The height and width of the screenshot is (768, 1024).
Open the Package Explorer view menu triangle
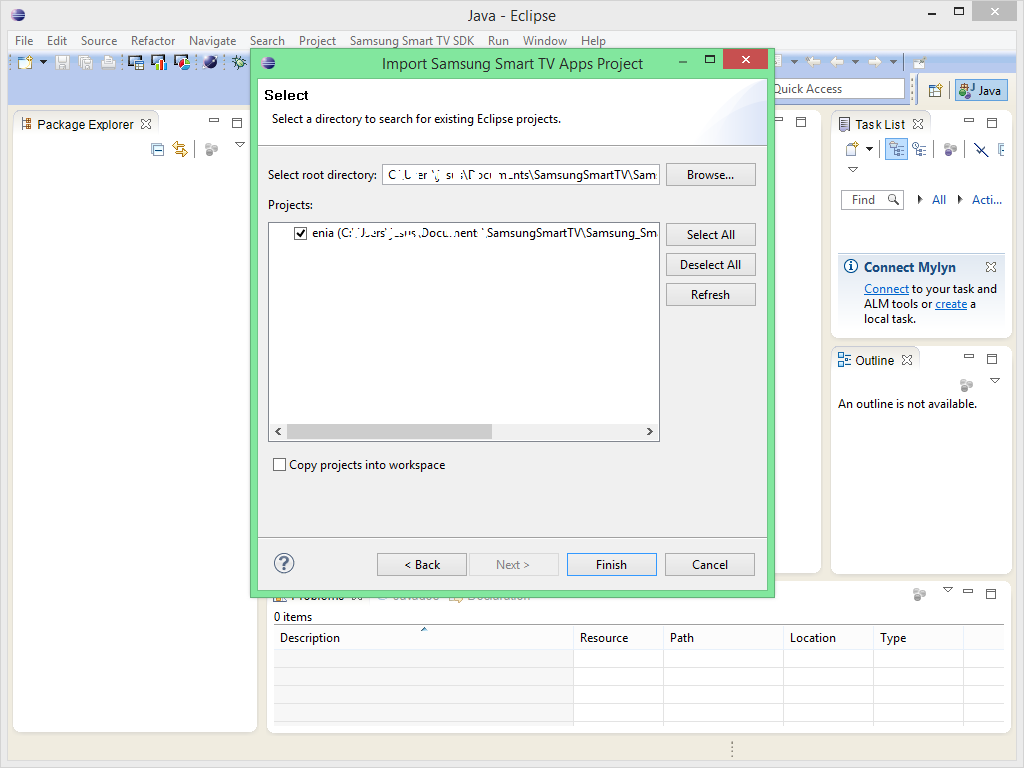point(240,145)
